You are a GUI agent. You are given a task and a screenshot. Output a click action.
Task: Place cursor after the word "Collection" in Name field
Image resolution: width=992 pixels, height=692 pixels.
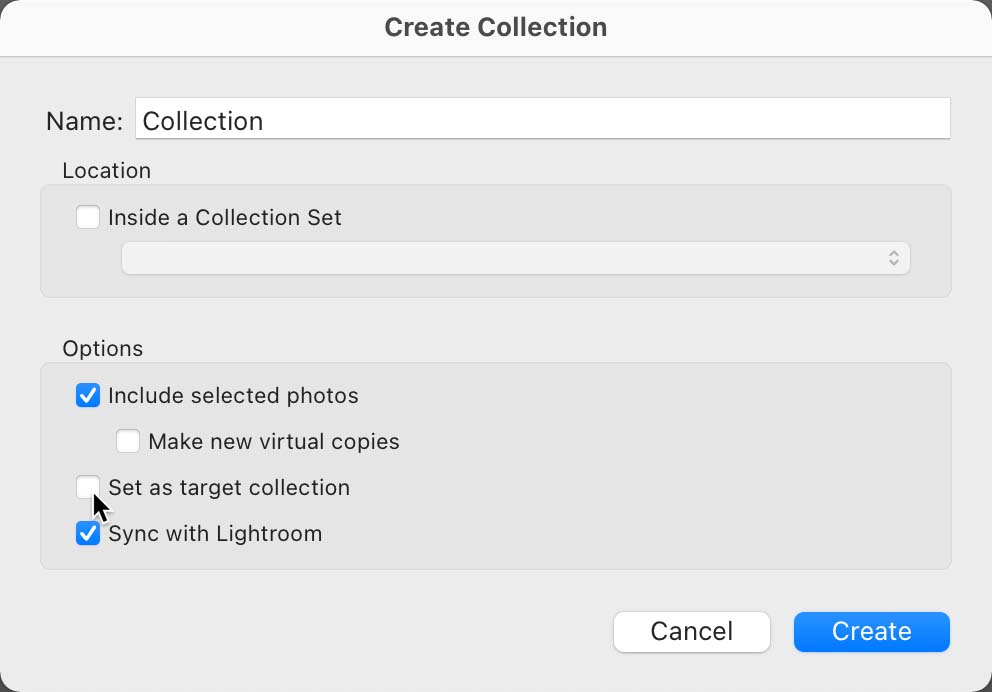click(264, 121)
